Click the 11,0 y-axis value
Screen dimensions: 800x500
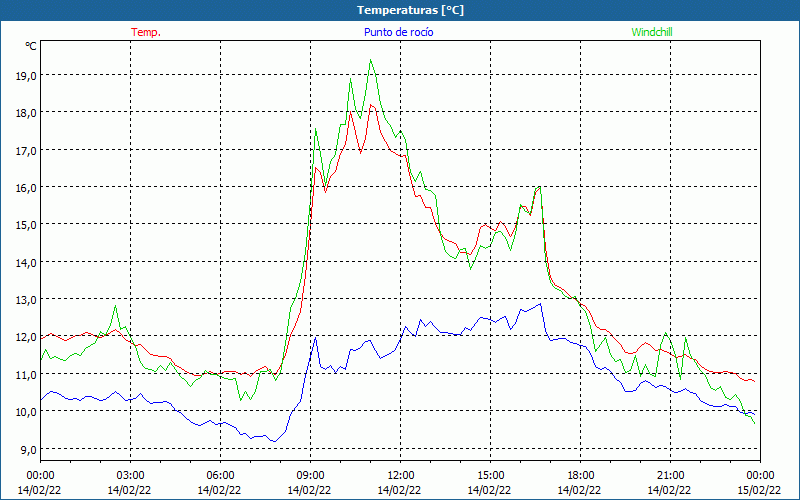click(x=27, y=375)
